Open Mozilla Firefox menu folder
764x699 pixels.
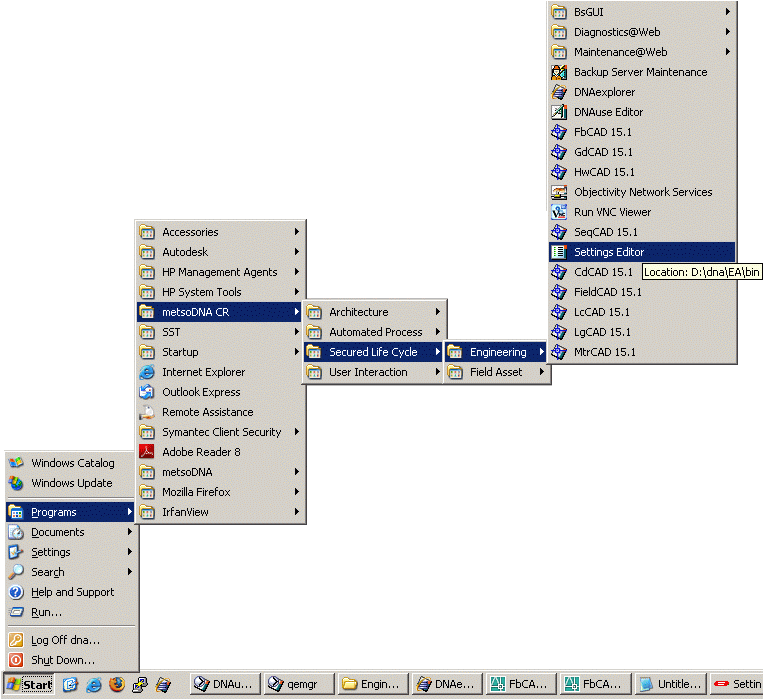[x=219, y=492]
